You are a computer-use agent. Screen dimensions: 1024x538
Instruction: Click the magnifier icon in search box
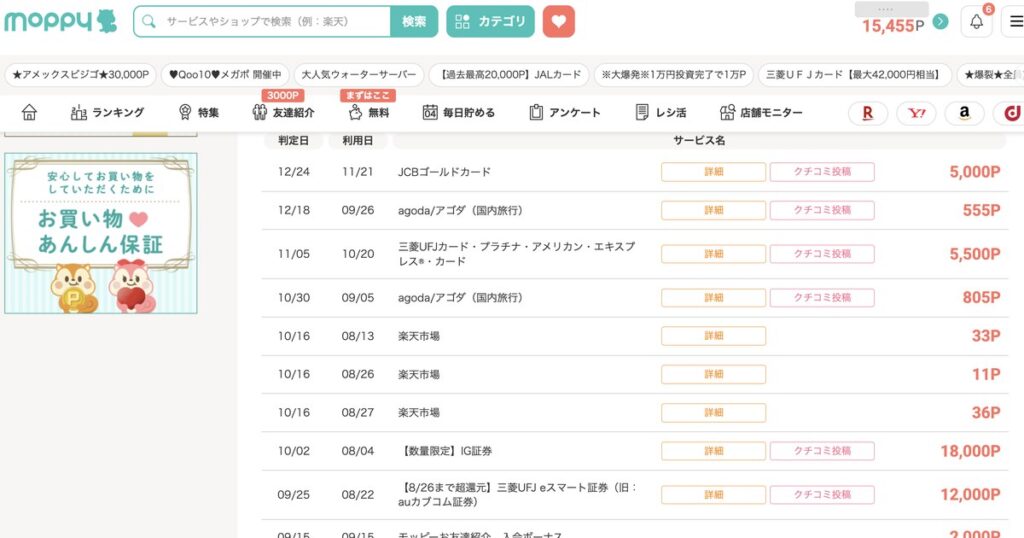149,22
